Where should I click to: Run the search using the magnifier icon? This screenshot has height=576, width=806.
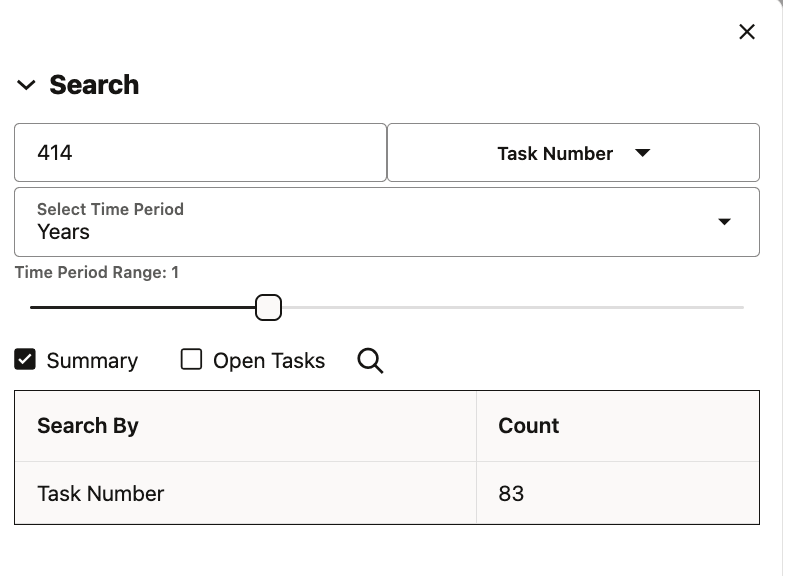pos(369,361)
